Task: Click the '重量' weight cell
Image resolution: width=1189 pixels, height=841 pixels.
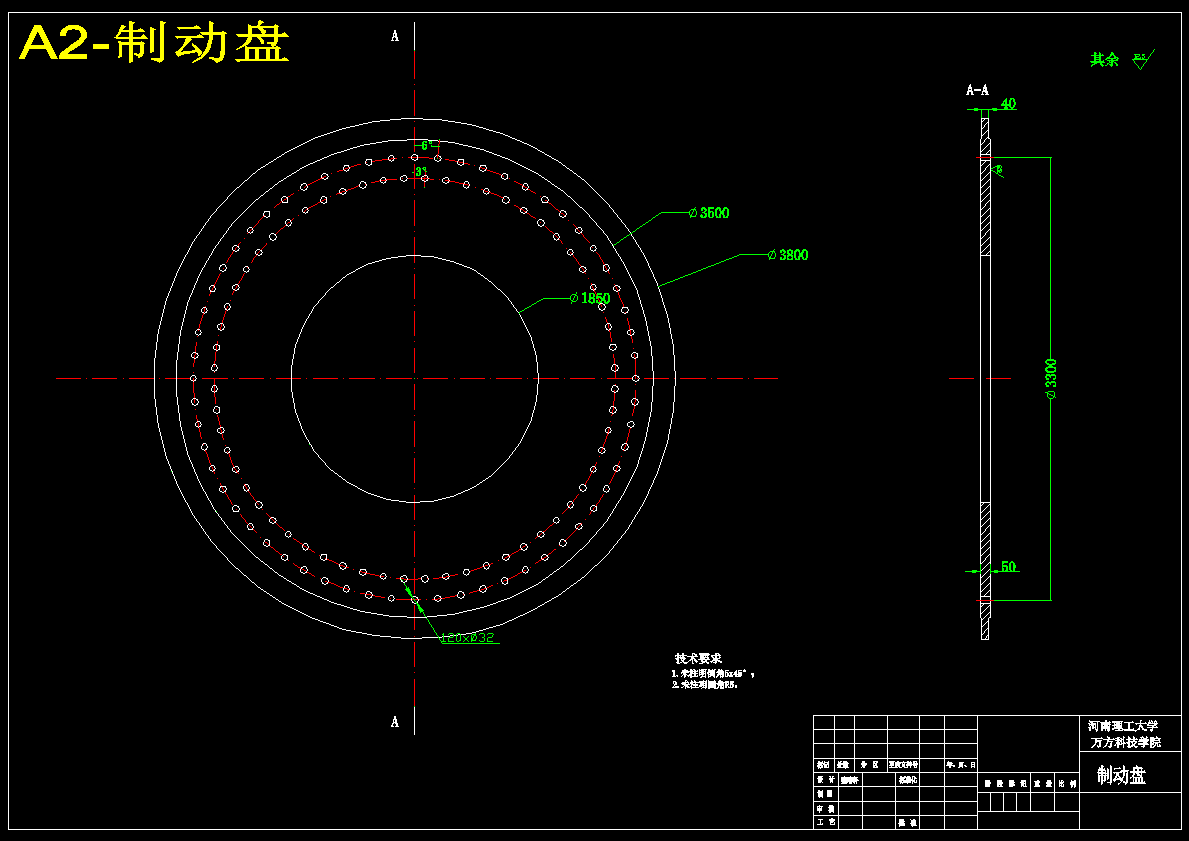Action: (x=1042, y=784)
